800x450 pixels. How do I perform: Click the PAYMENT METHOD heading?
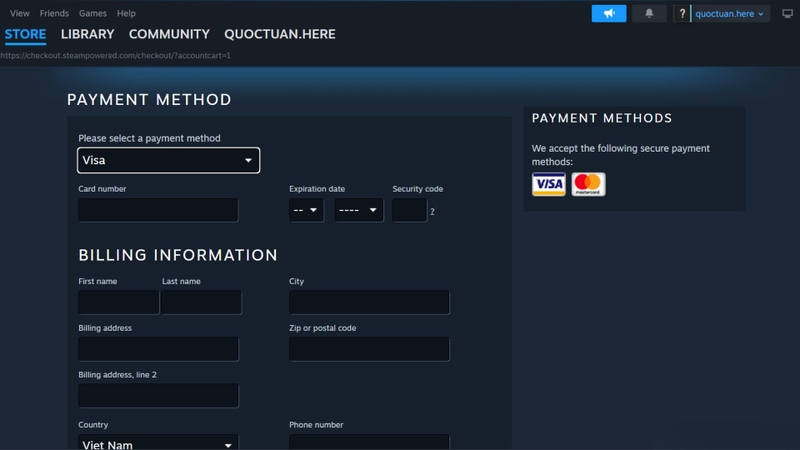(x=149, y=99)
